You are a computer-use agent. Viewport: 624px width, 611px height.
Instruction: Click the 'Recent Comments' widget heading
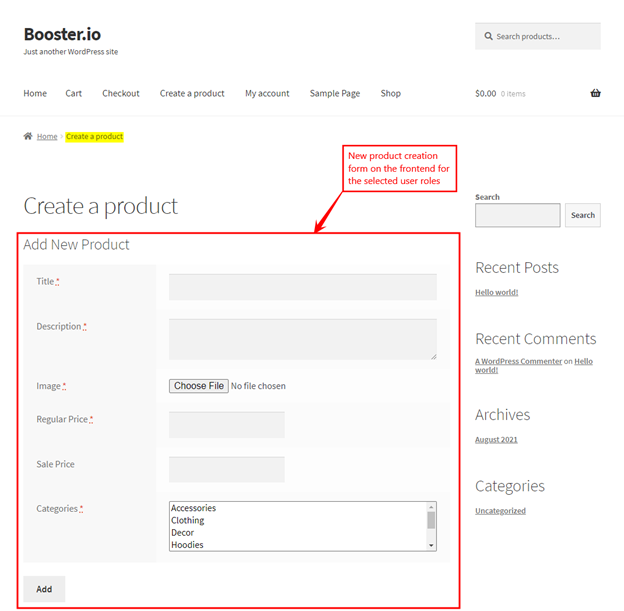[x=536, y=339]
